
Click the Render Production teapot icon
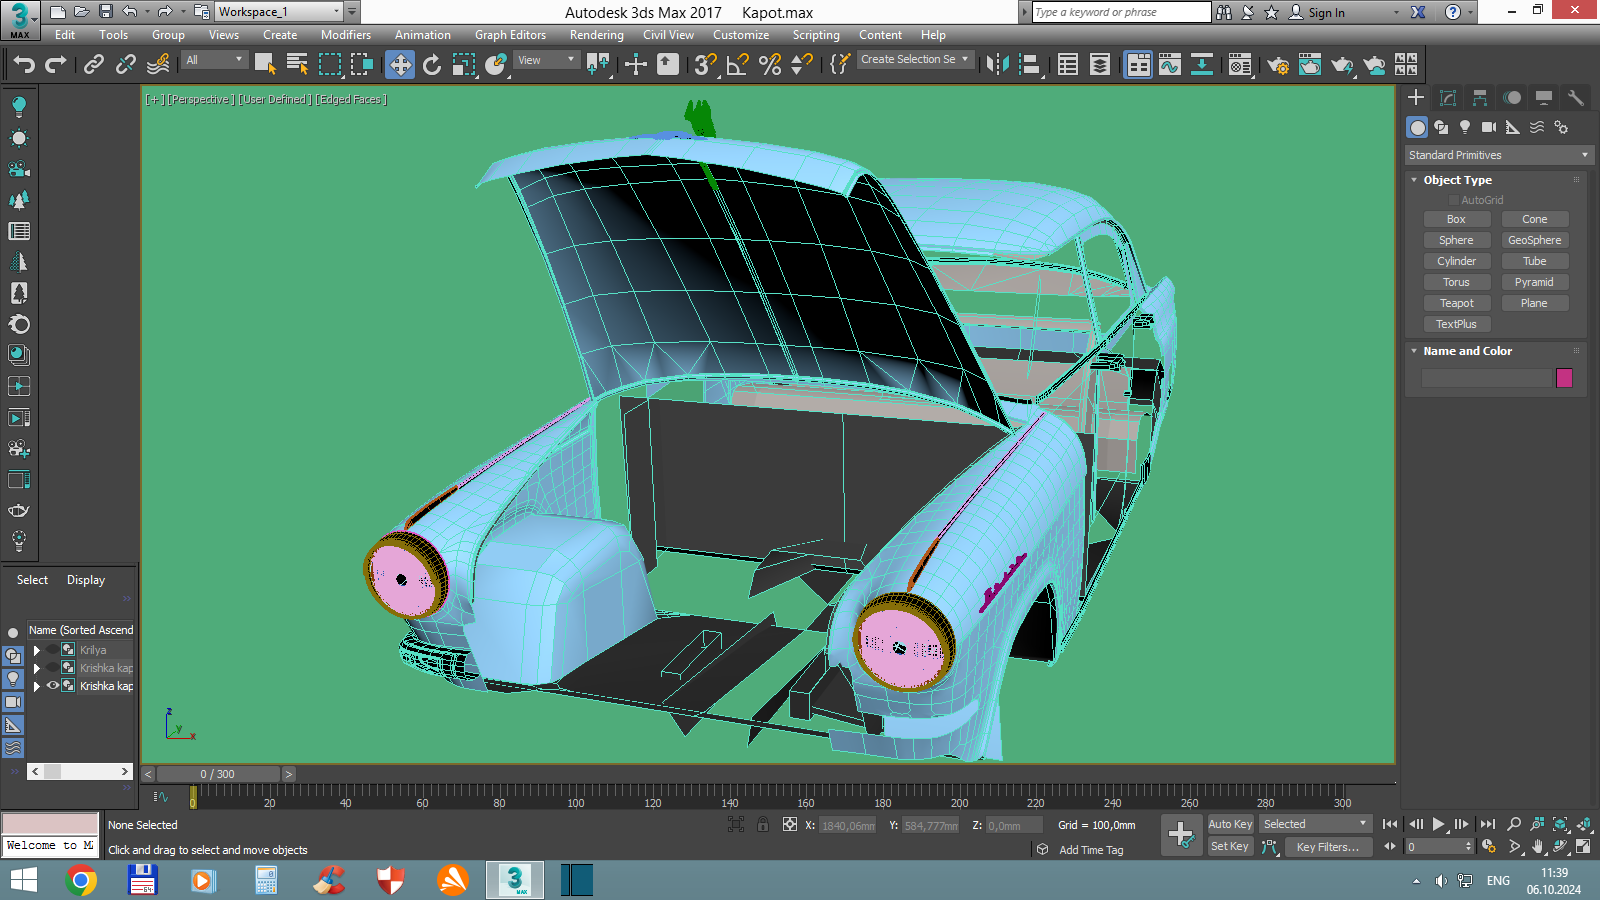pyautogui.click(x=1342, y=65)
